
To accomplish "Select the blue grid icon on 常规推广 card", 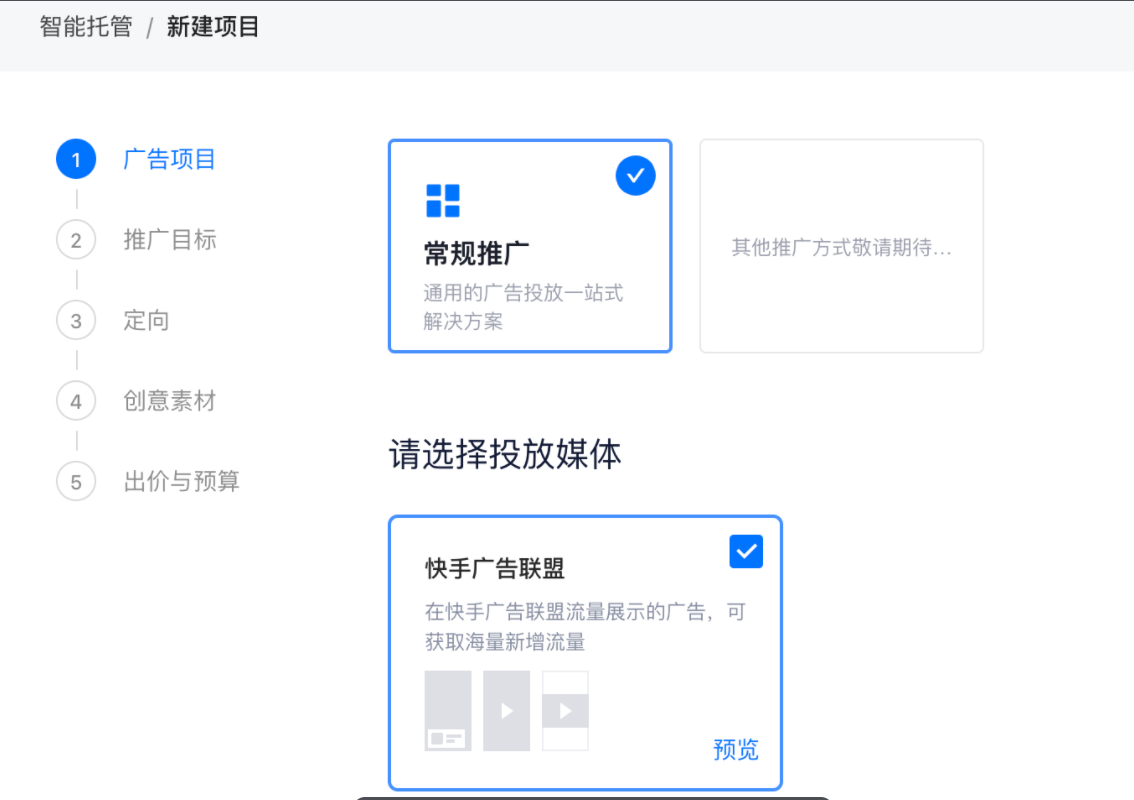I will click(x=443, y=201).
